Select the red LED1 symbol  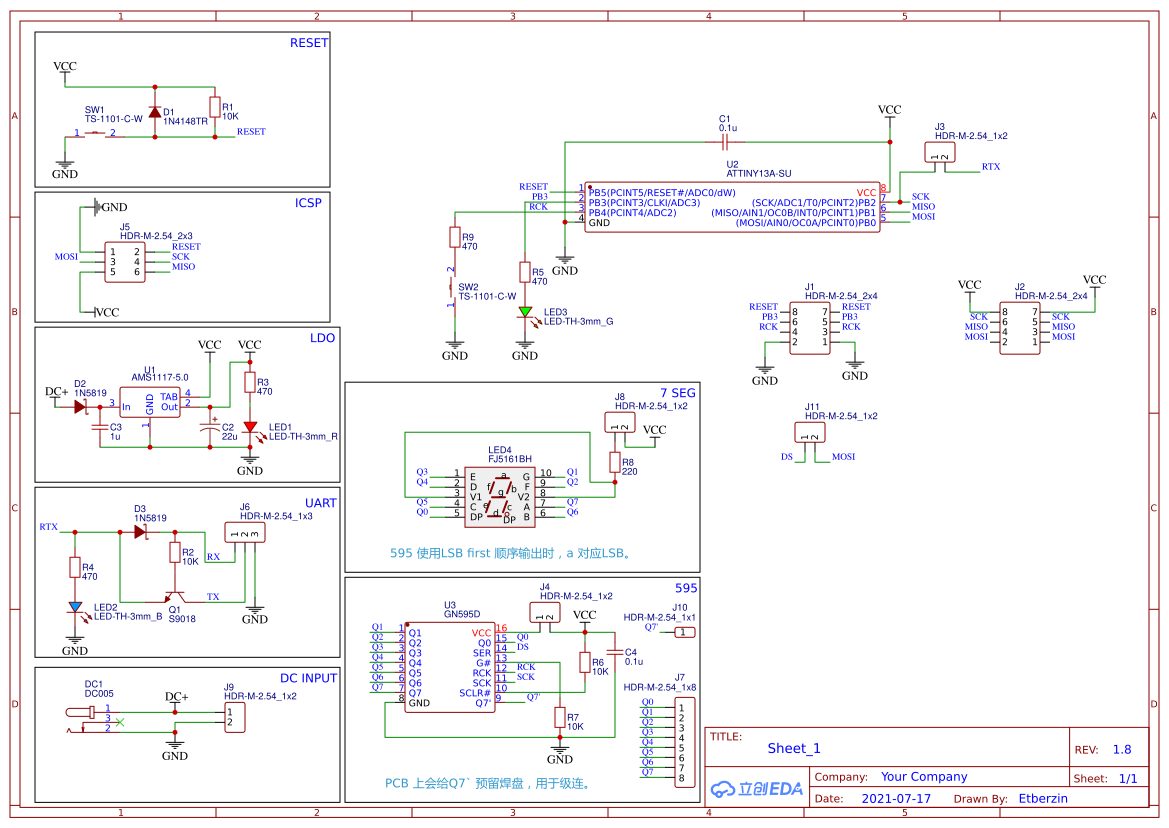point(250,427)
